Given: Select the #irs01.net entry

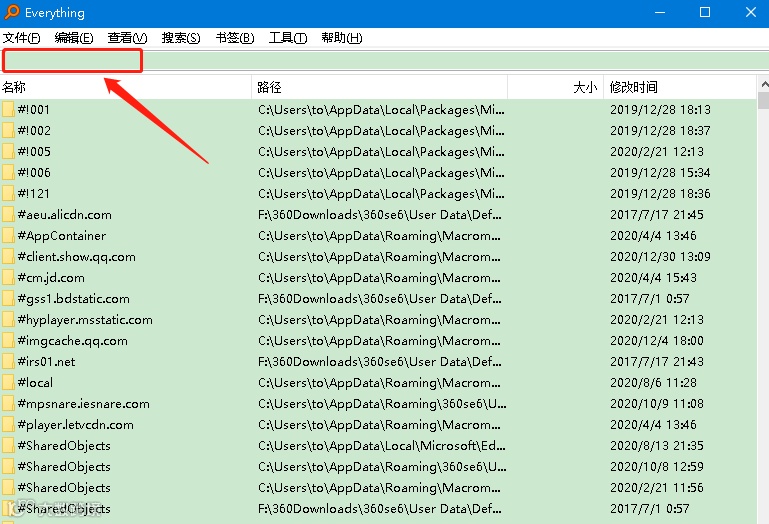Looking at the screenshot, I should pos(46,362).
